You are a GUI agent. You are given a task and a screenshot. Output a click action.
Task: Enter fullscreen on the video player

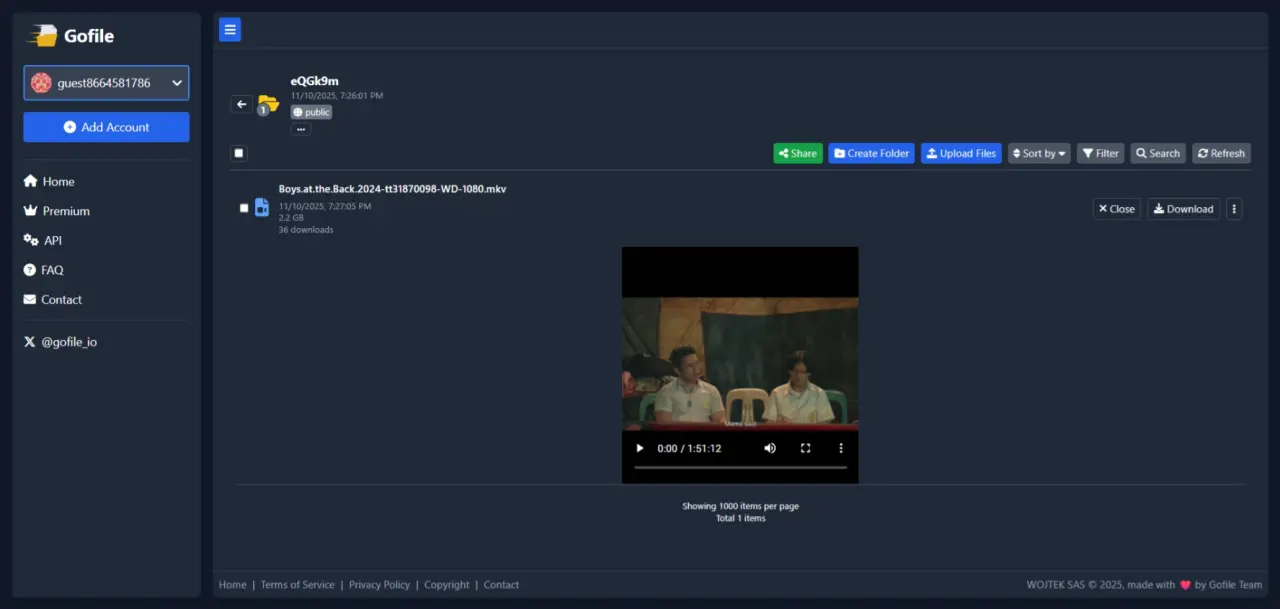pos(805,448)
